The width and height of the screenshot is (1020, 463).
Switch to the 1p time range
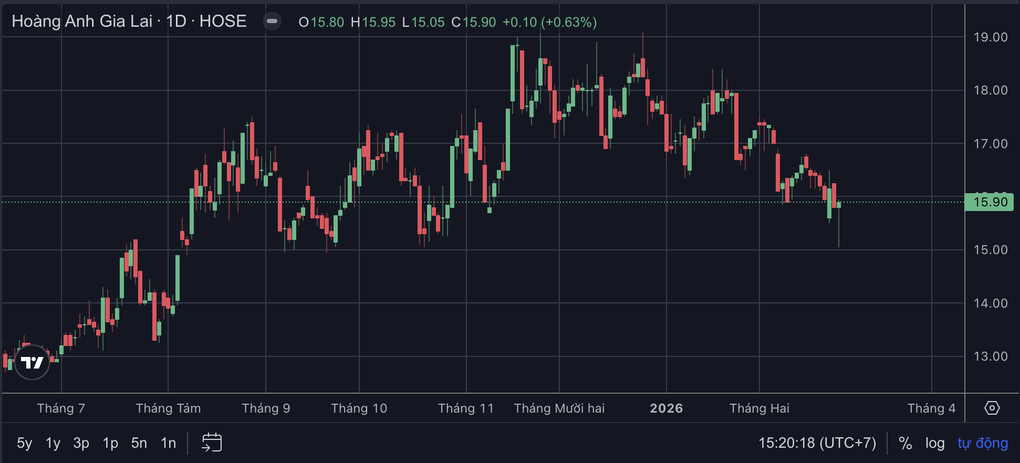111,442
